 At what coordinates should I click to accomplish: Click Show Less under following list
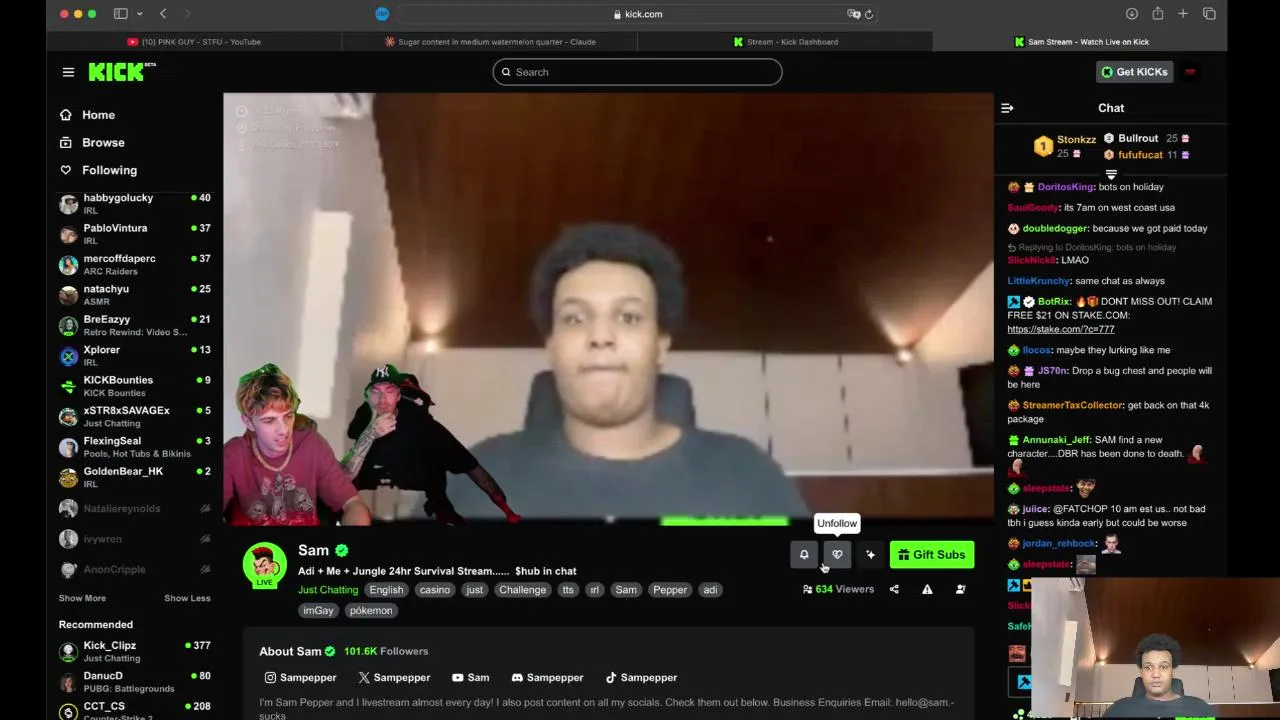[x=187, y=598]
